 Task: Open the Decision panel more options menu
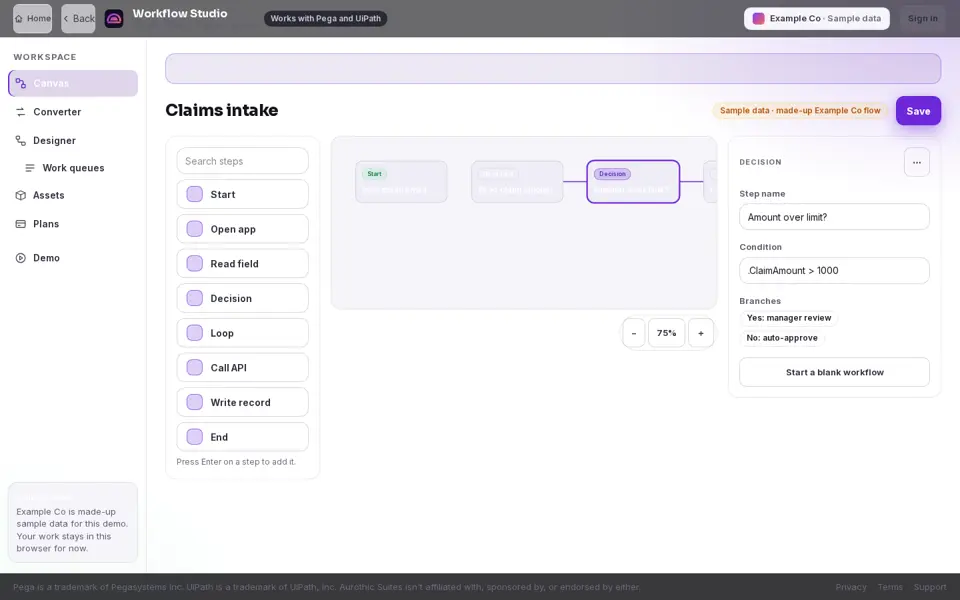(x=917, y=162)
